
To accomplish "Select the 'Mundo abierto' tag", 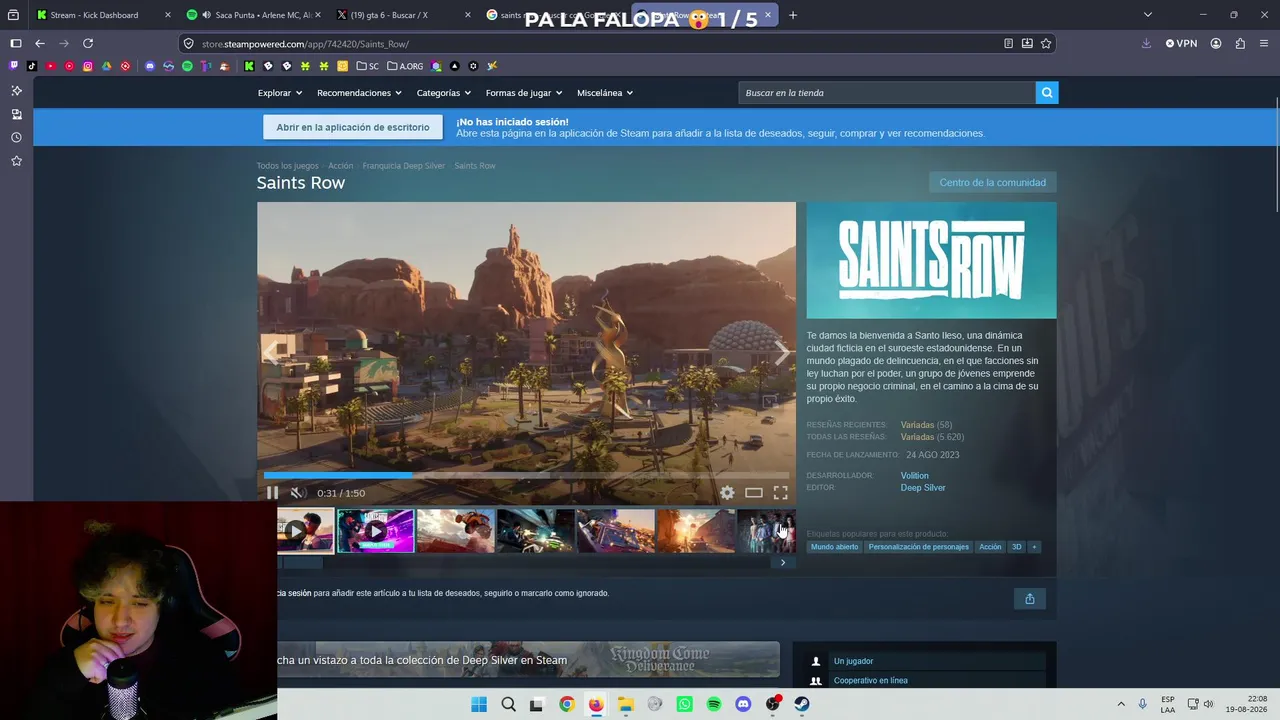I will point(835,547).
